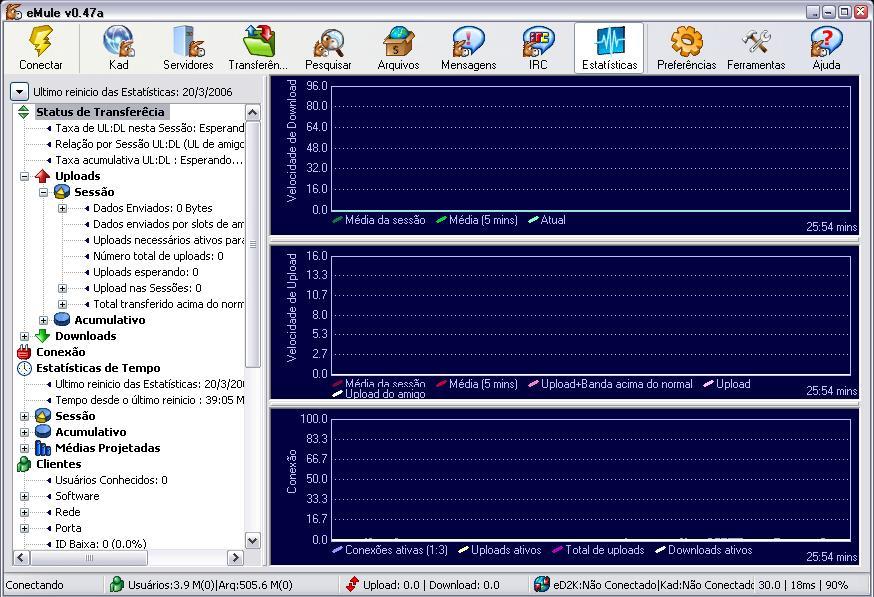Click Downloads ativos legend entry

point(703,550)
